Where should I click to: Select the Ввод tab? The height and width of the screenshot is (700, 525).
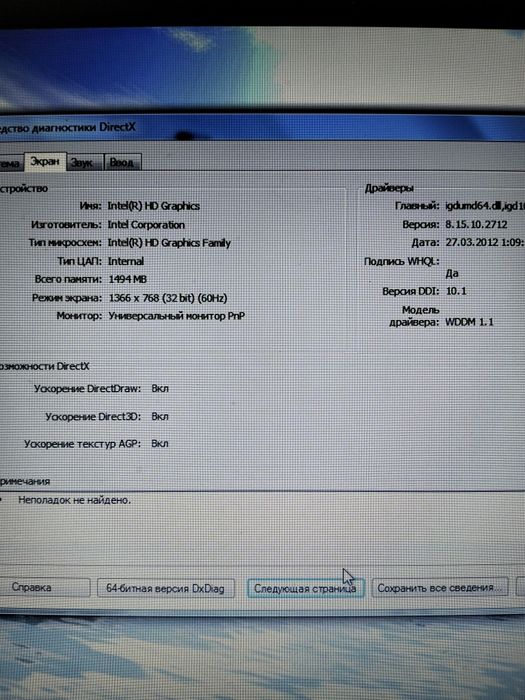(x=123, y=162)
